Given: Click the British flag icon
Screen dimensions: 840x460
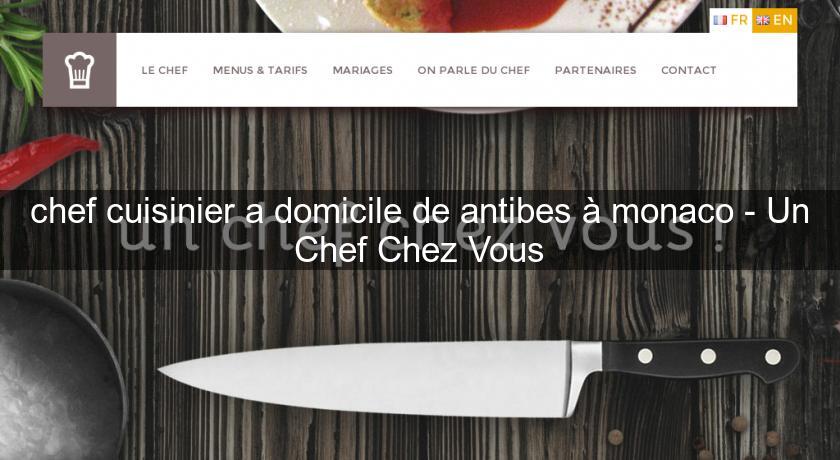Looking at the screenshot, I should [763, 20].
